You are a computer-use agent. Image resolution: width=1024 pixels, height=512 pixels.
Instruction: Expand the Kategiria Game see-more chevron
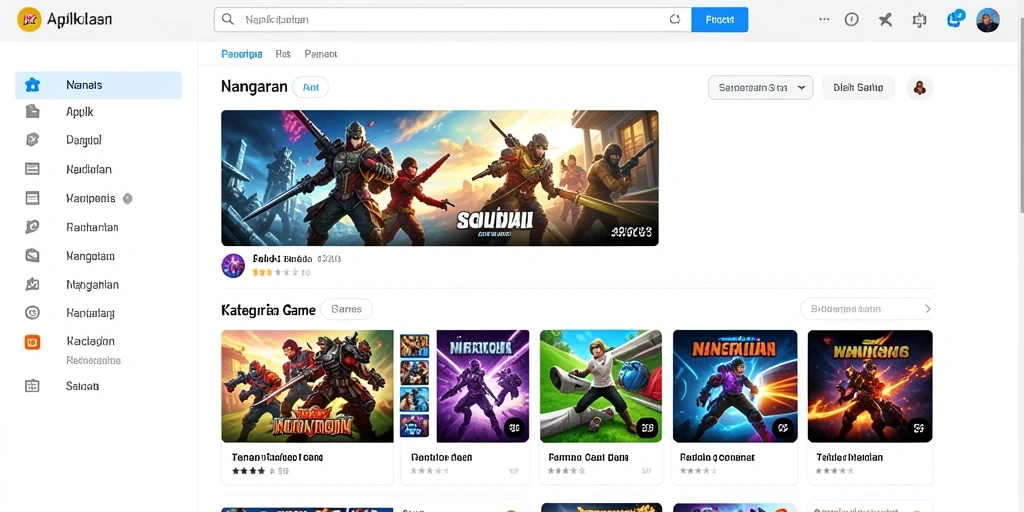tap(927, 309)
